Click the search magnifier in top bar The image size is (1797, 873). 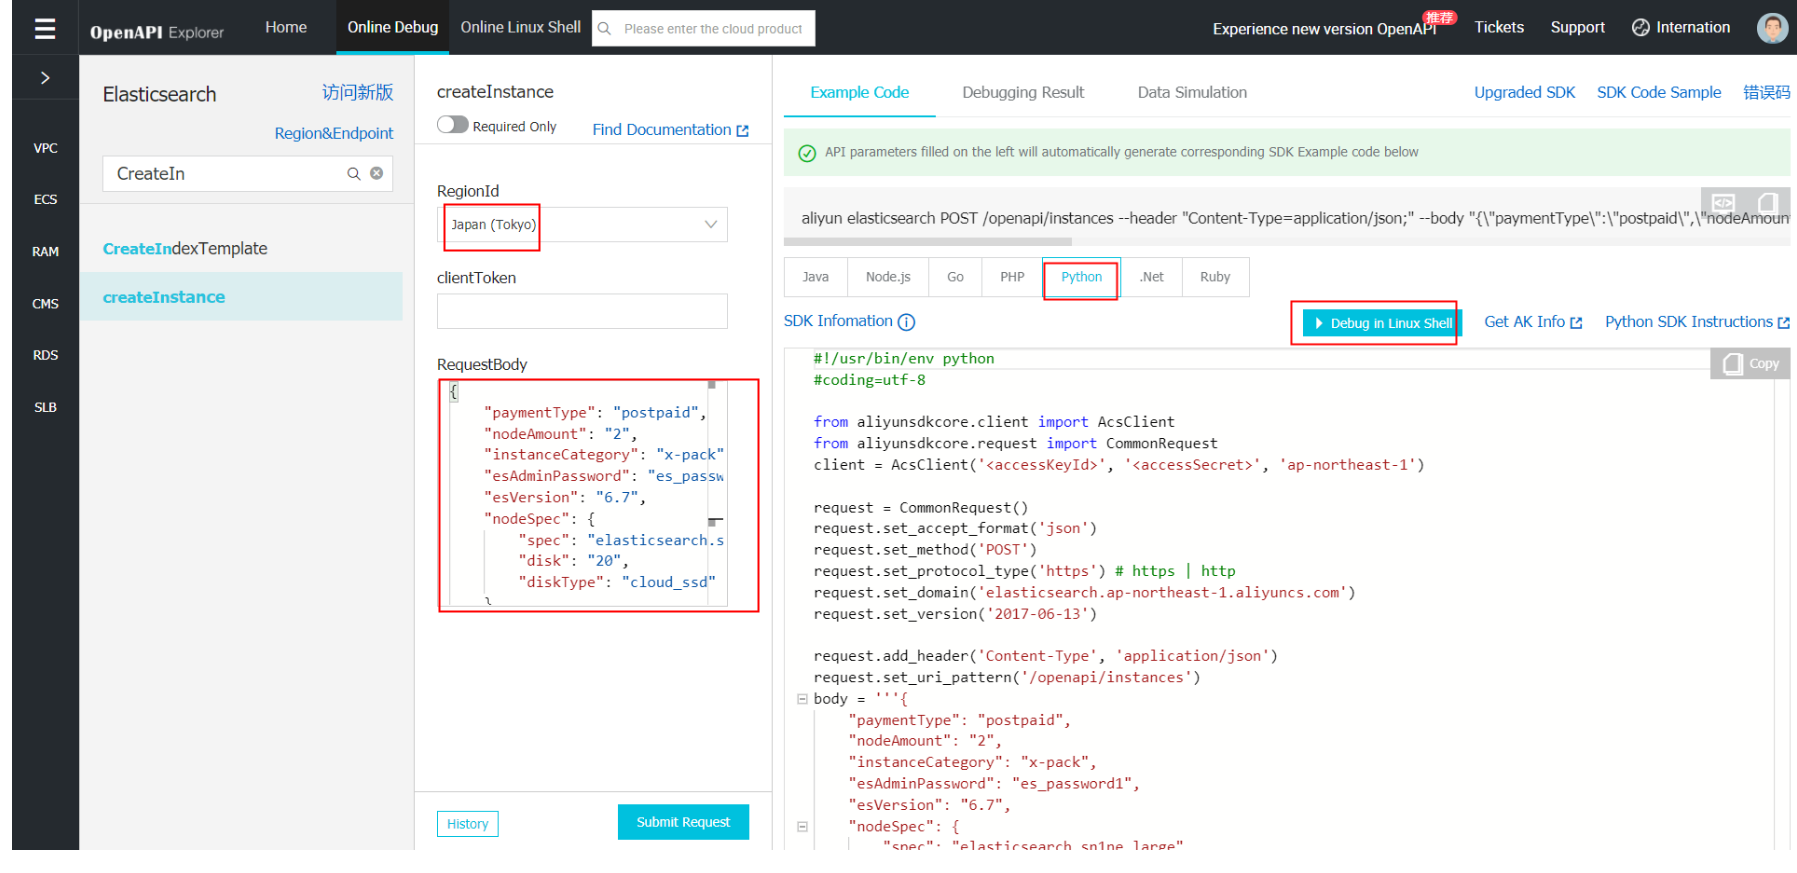(x=604, y=29)
